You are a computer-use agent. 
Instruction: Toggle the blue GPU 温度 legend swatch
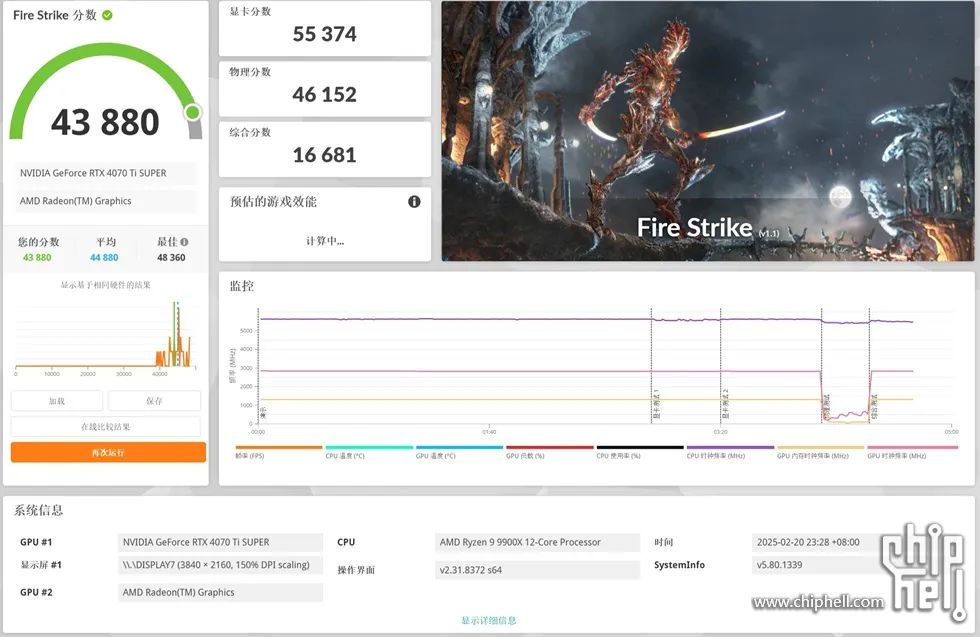click(459, 447)
